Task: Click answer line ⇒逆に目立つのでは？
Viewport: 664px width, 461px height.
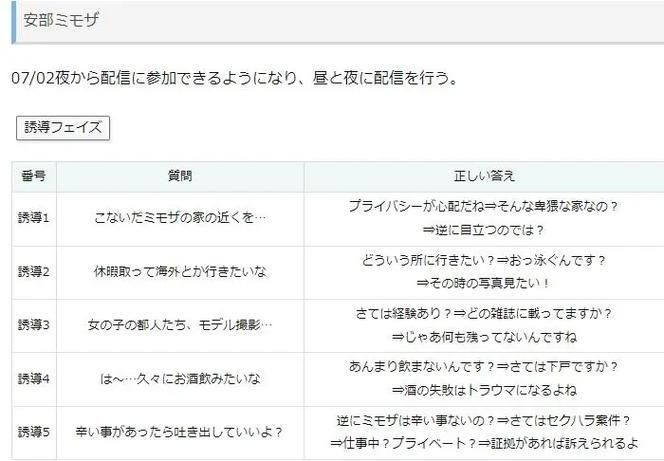Action: pos(484,230)
